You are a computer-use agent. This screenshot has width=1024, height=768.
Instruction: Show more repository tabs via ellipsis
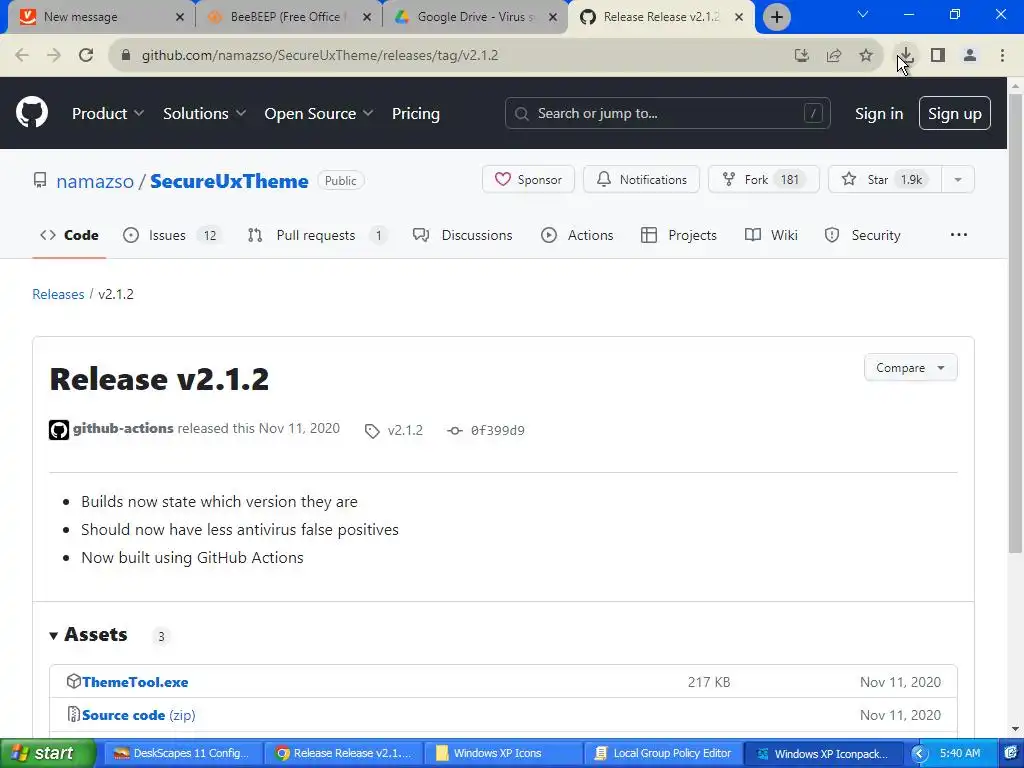pos(959,235)
